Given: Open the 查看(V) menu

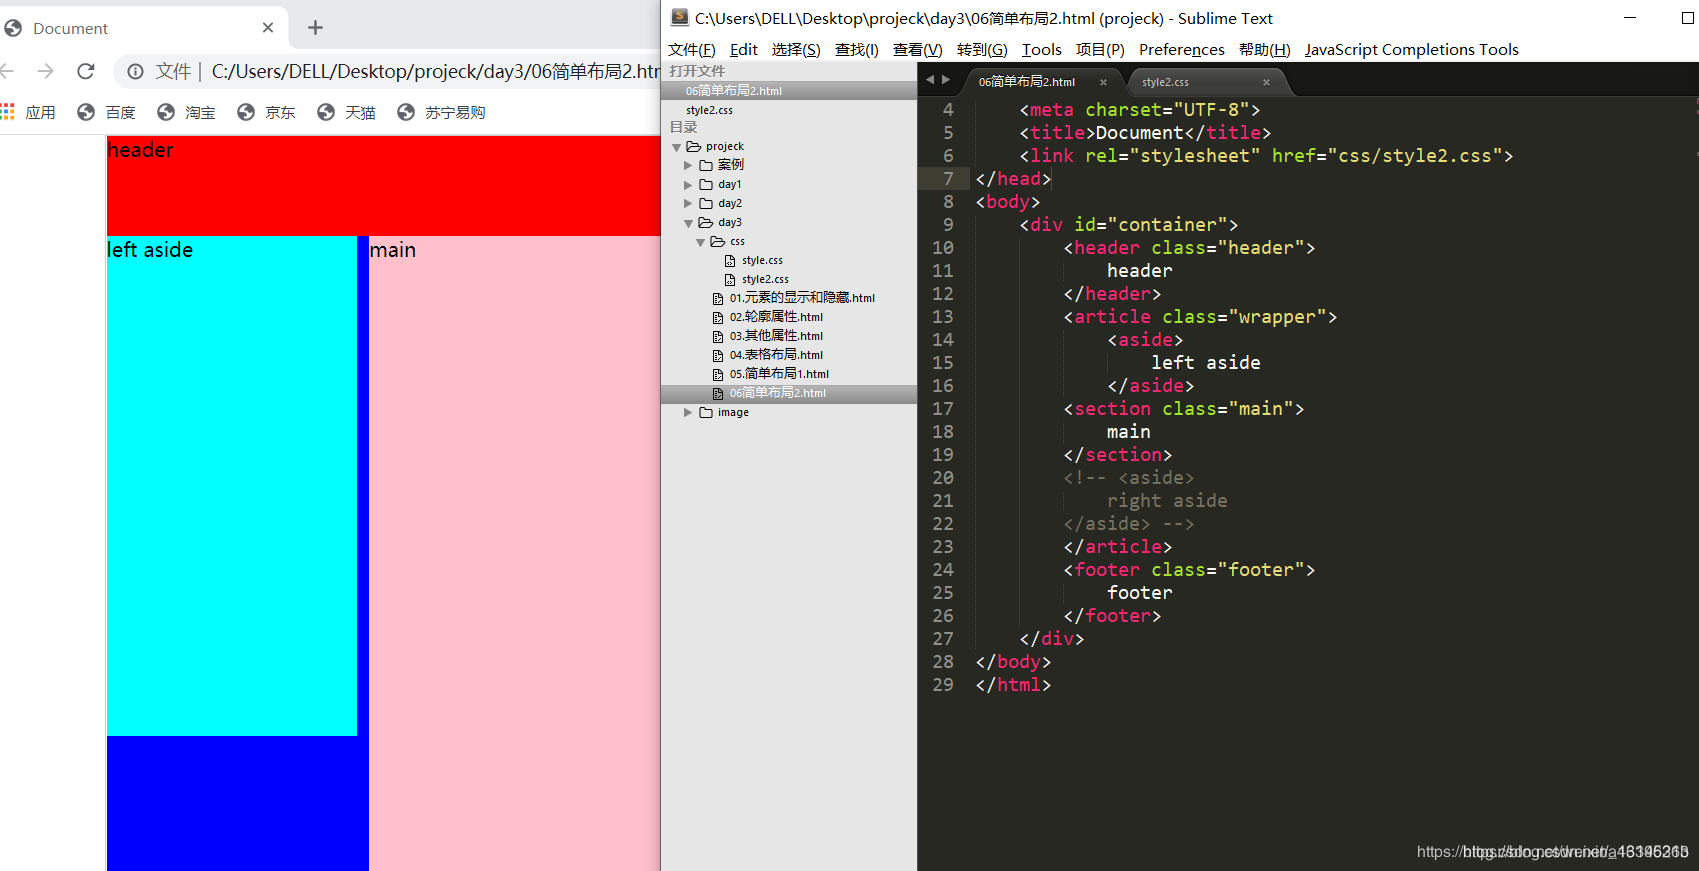Looking at the screenshot, I should pos(918,49).
